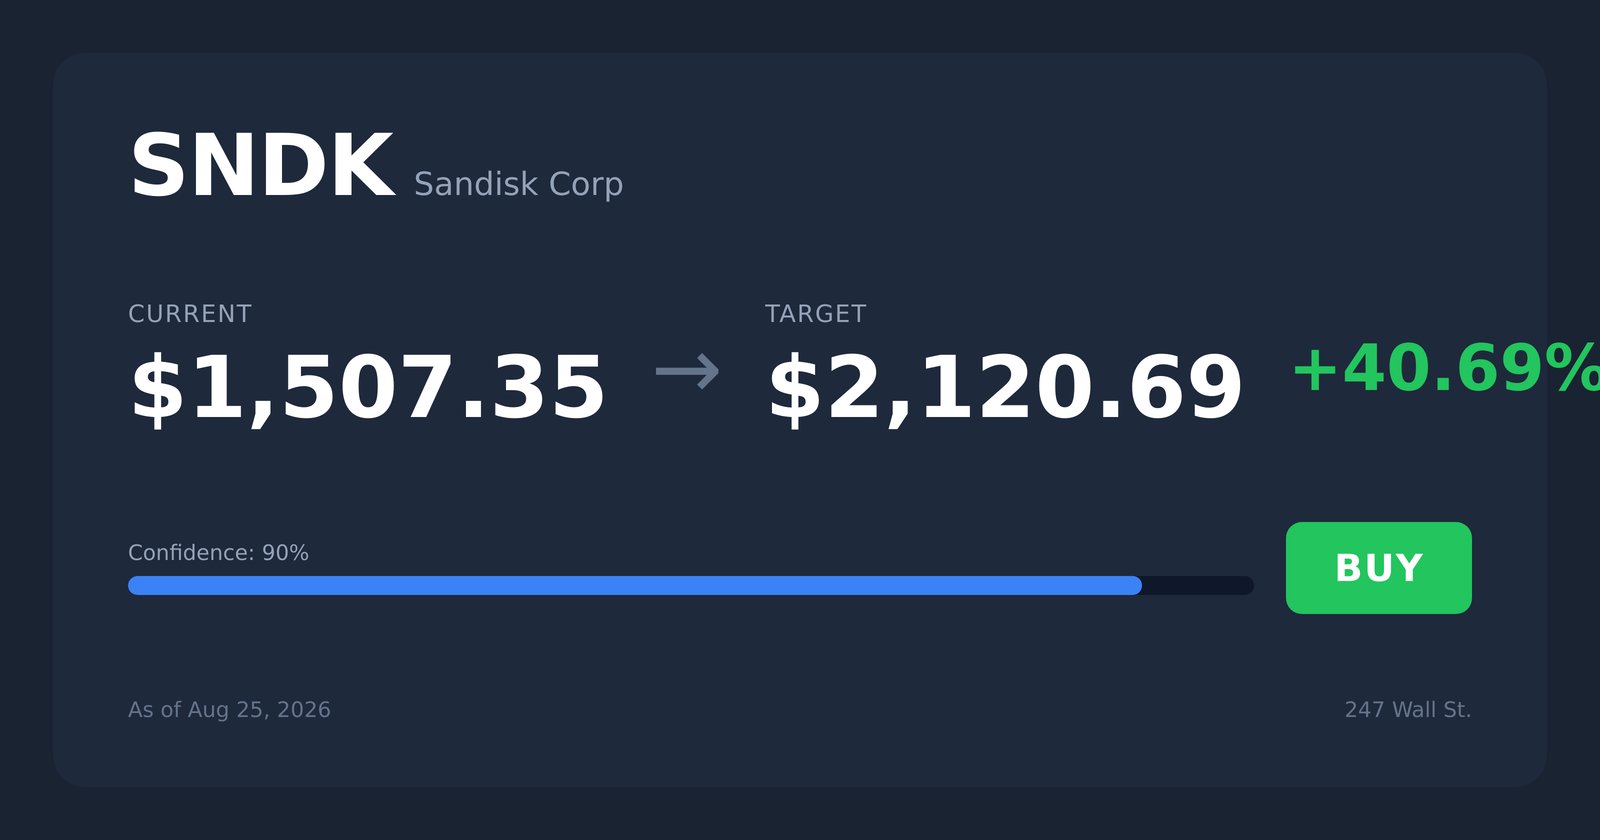Viewport: 1600px width, 840px height.
Task: Click the As of Aug 25, 2026 date
Action: [229, 710]
